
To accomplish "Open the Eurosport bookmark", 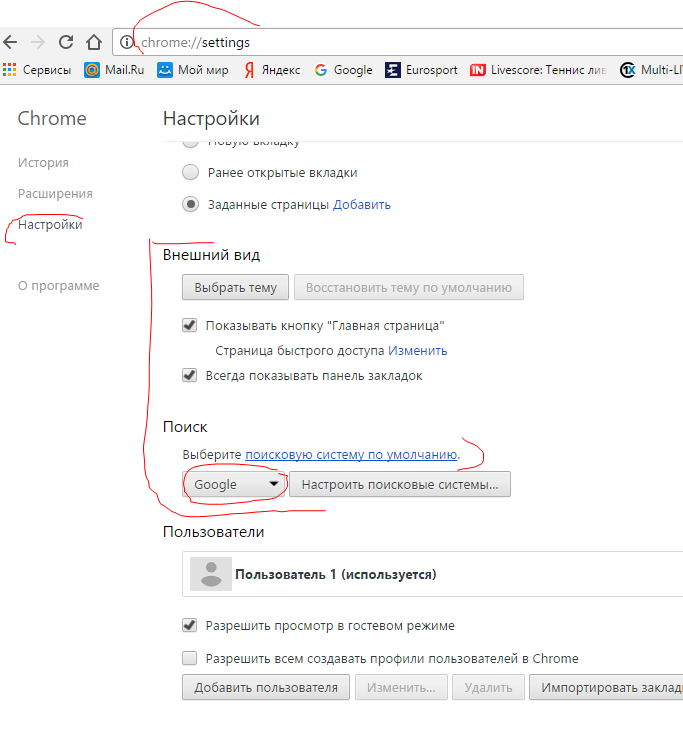I will coord(421,70).
